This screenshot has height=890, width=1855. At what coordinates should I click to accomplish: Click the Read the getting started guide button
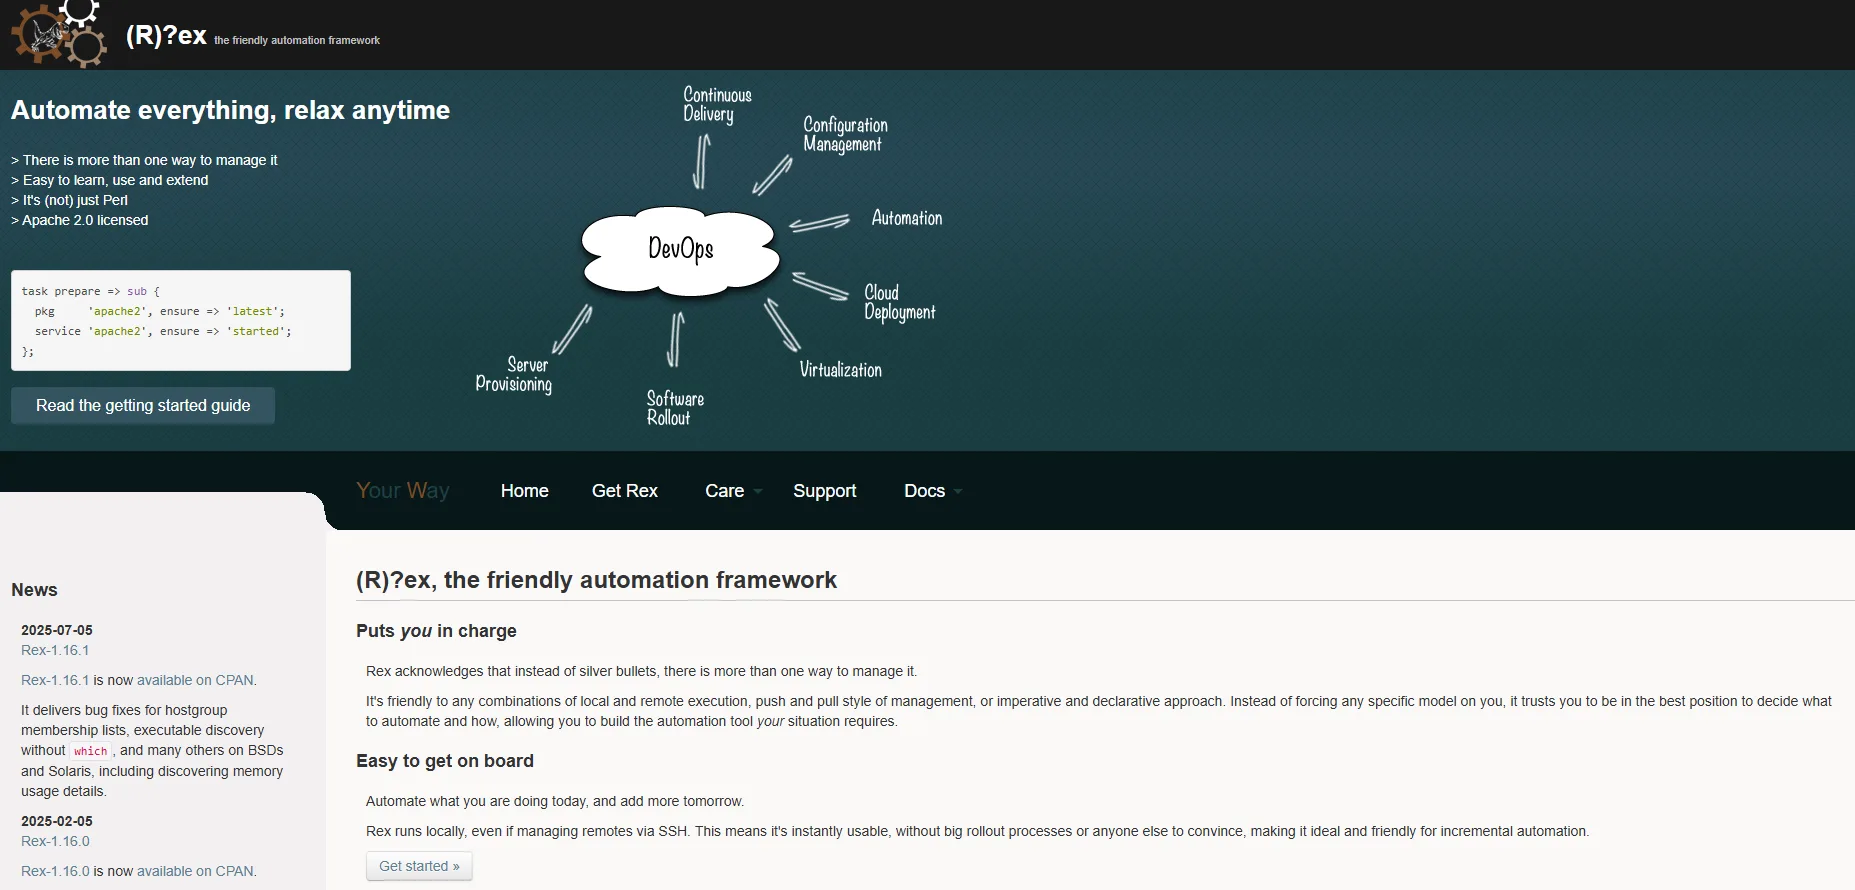tap(143, 405)
